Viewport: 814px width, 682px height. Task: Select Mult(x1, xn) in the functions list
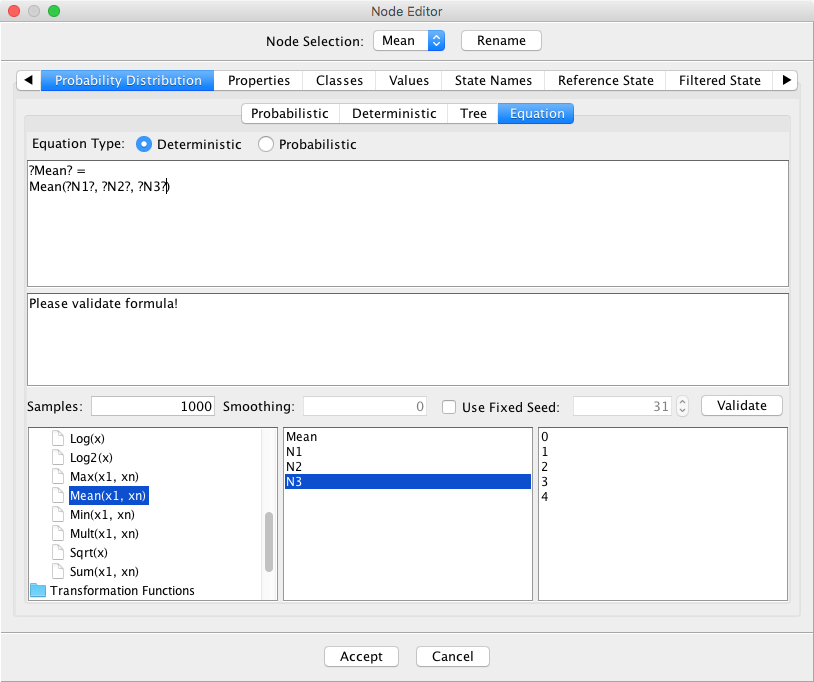(x=104, y=534)
